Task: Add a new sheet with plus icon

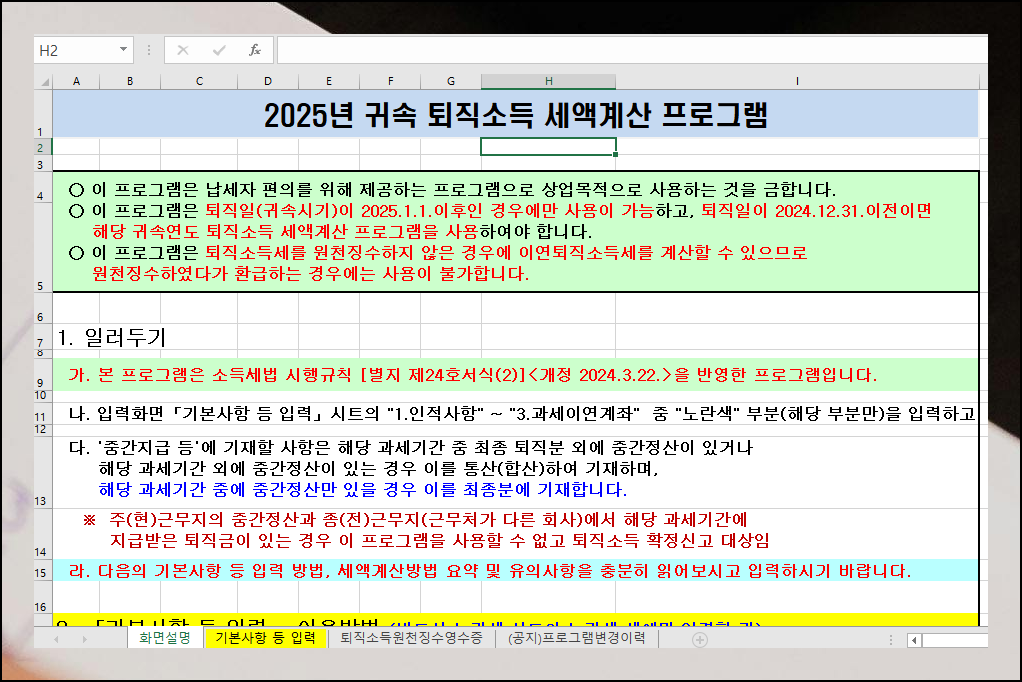Action: 700,640
